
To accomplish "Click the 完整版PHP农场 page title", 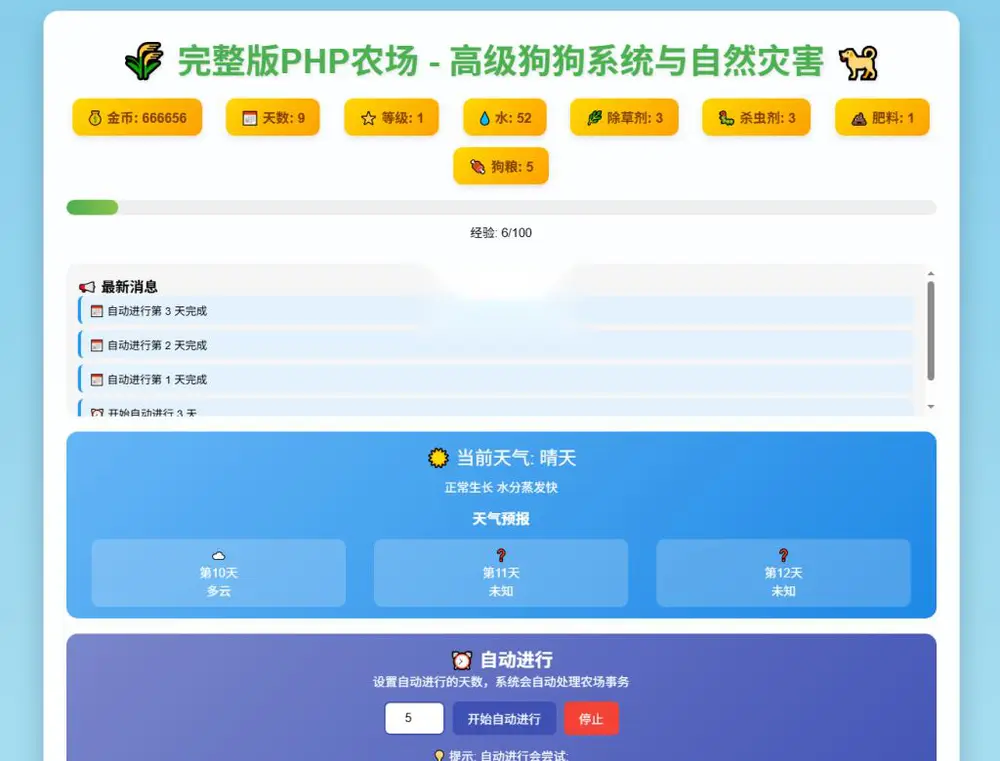I will point(501,61).
